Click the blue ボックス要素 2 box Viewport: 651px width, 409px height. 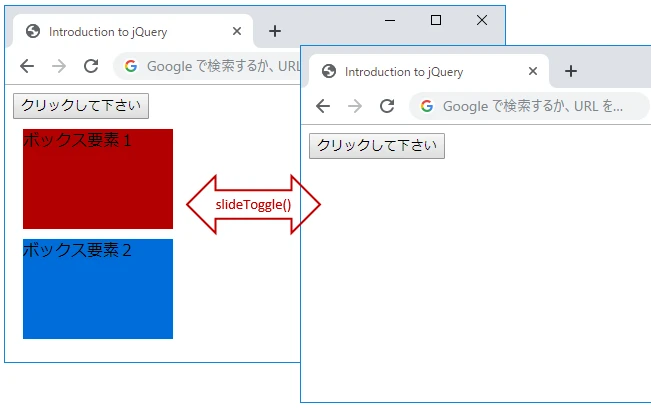[98, 289]
